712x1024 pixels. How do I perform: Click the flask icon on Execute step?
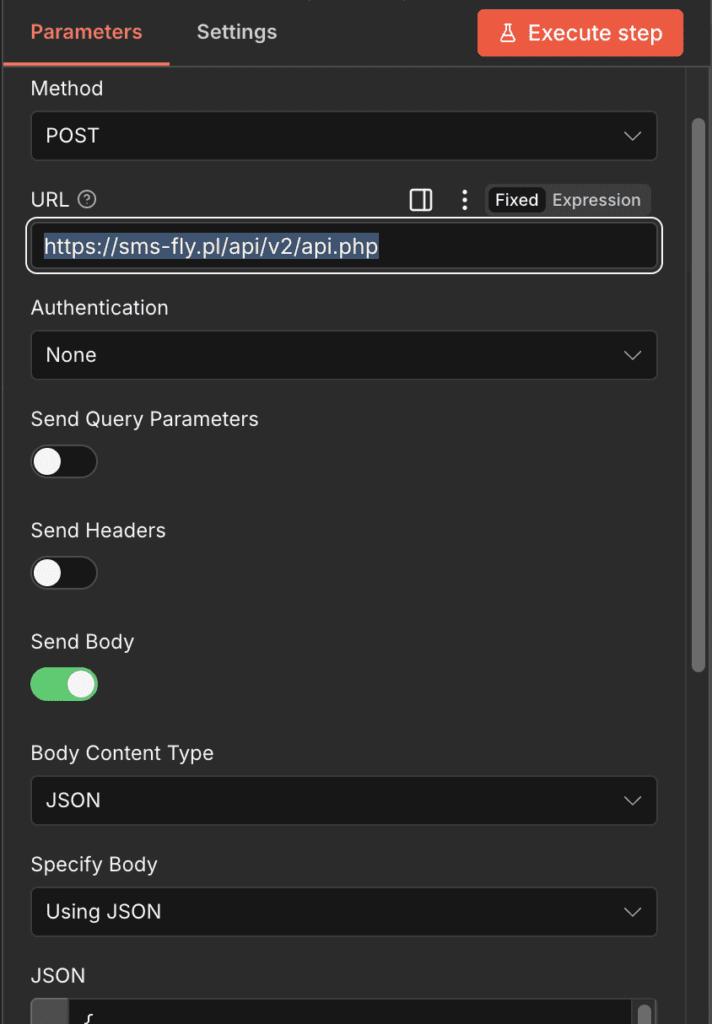pos(508,33)
